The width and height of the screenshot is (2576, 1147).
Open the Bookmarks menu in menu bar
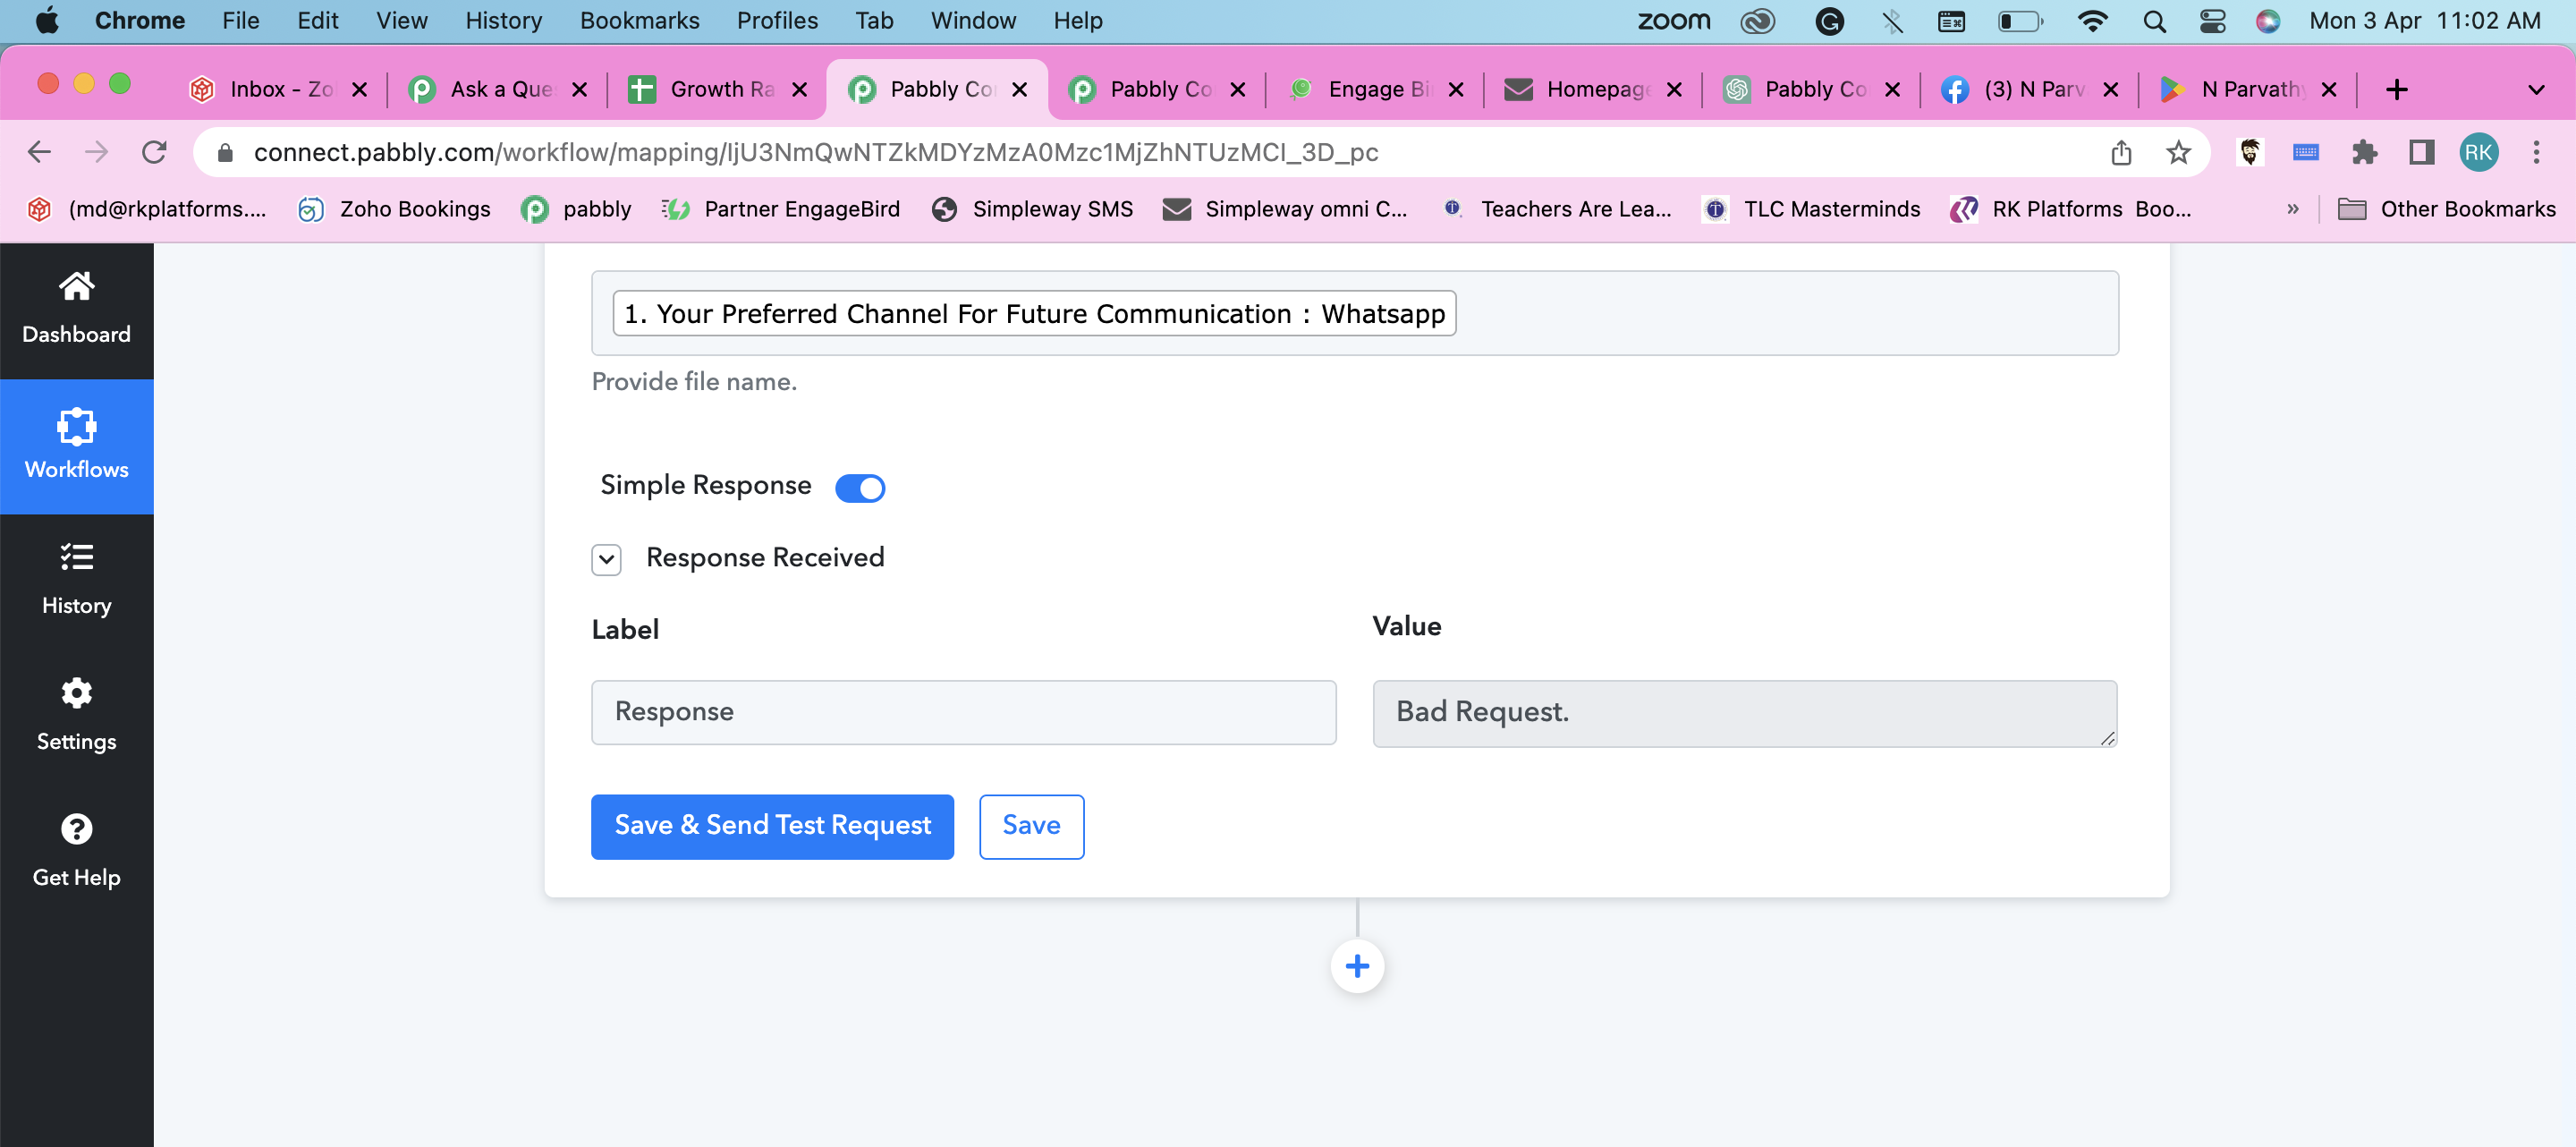tap(639, 21)
